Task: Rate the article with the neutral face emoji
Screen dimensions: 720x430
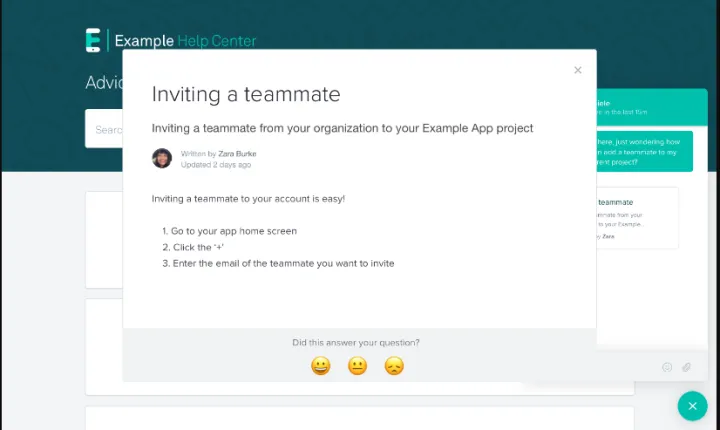Action: point(357,366)
